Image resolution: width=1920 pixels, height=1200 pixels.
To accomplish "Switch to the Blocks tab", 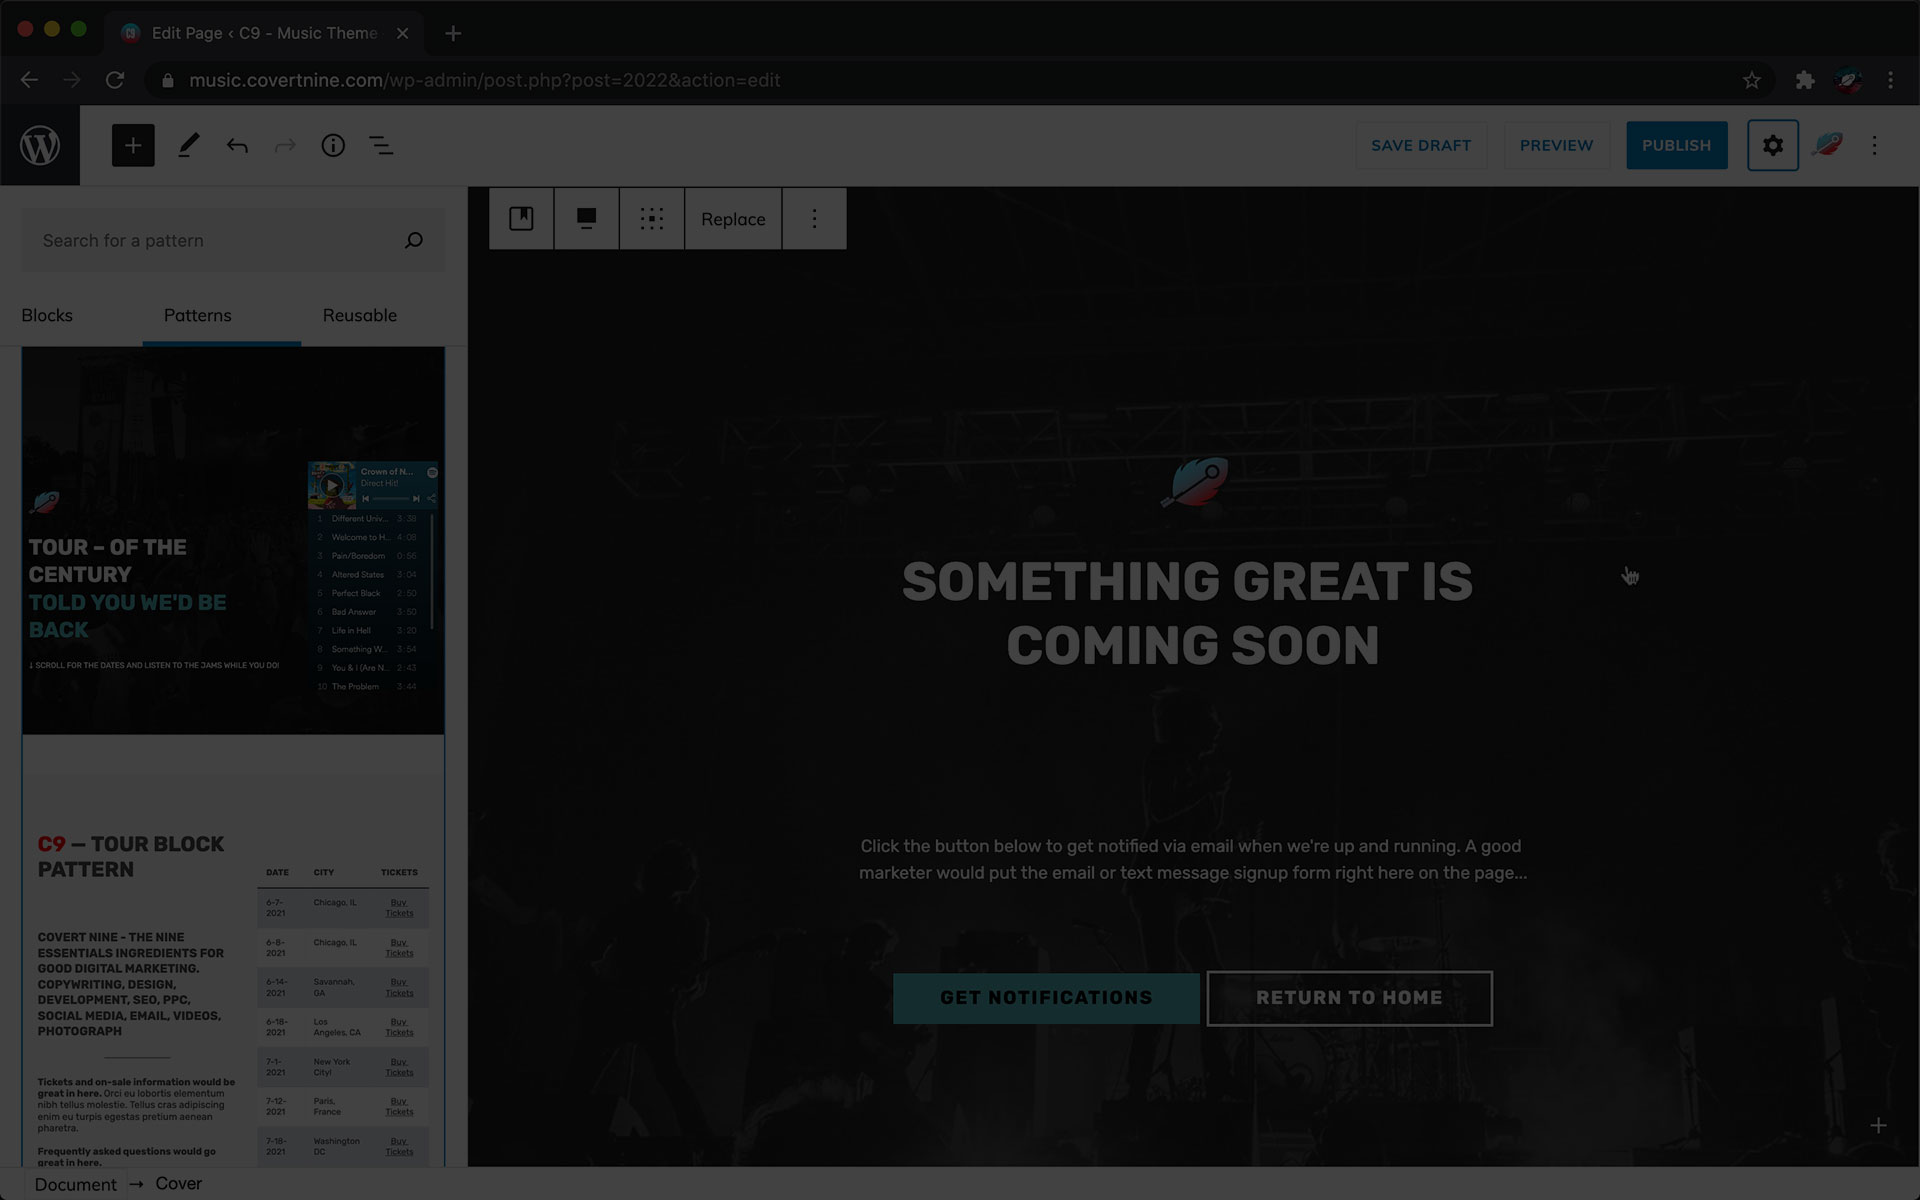I will coord(46,315).
